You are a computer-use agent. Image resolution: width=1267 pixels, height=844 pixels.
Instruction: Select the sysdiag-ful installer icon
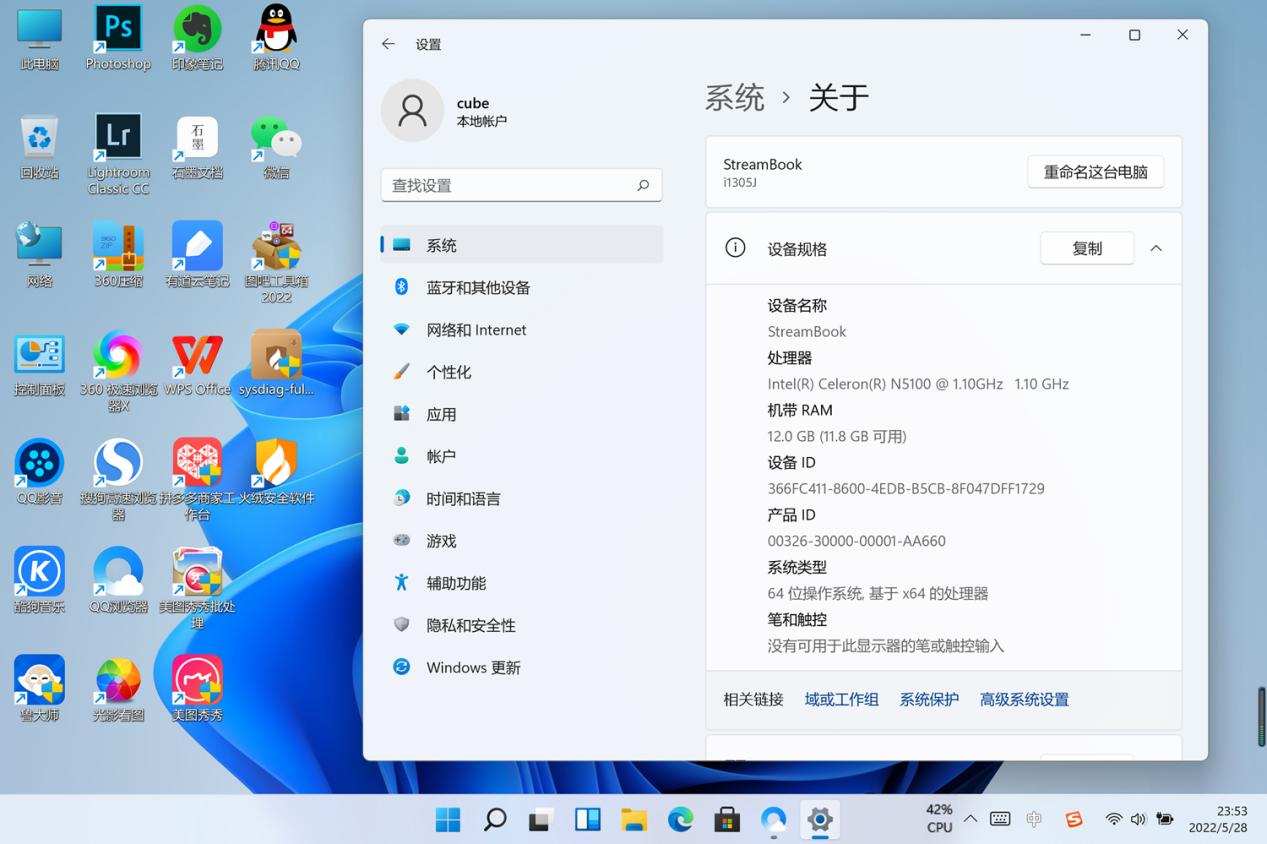pyautogui.click(x=276, y=364)
